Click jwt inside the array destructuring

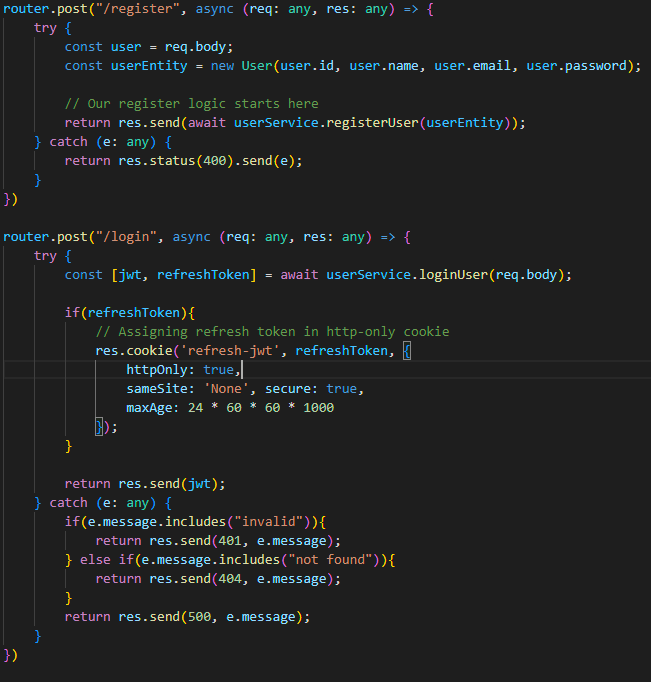(130, 275)
